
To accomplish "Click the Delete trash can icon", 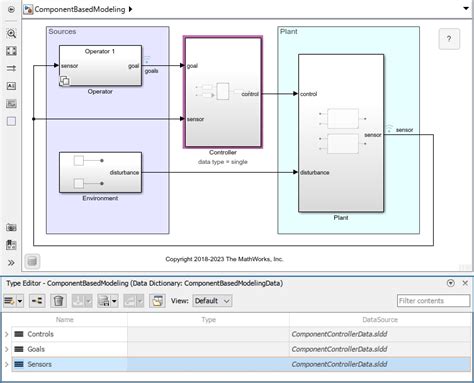I will (58, 301).
